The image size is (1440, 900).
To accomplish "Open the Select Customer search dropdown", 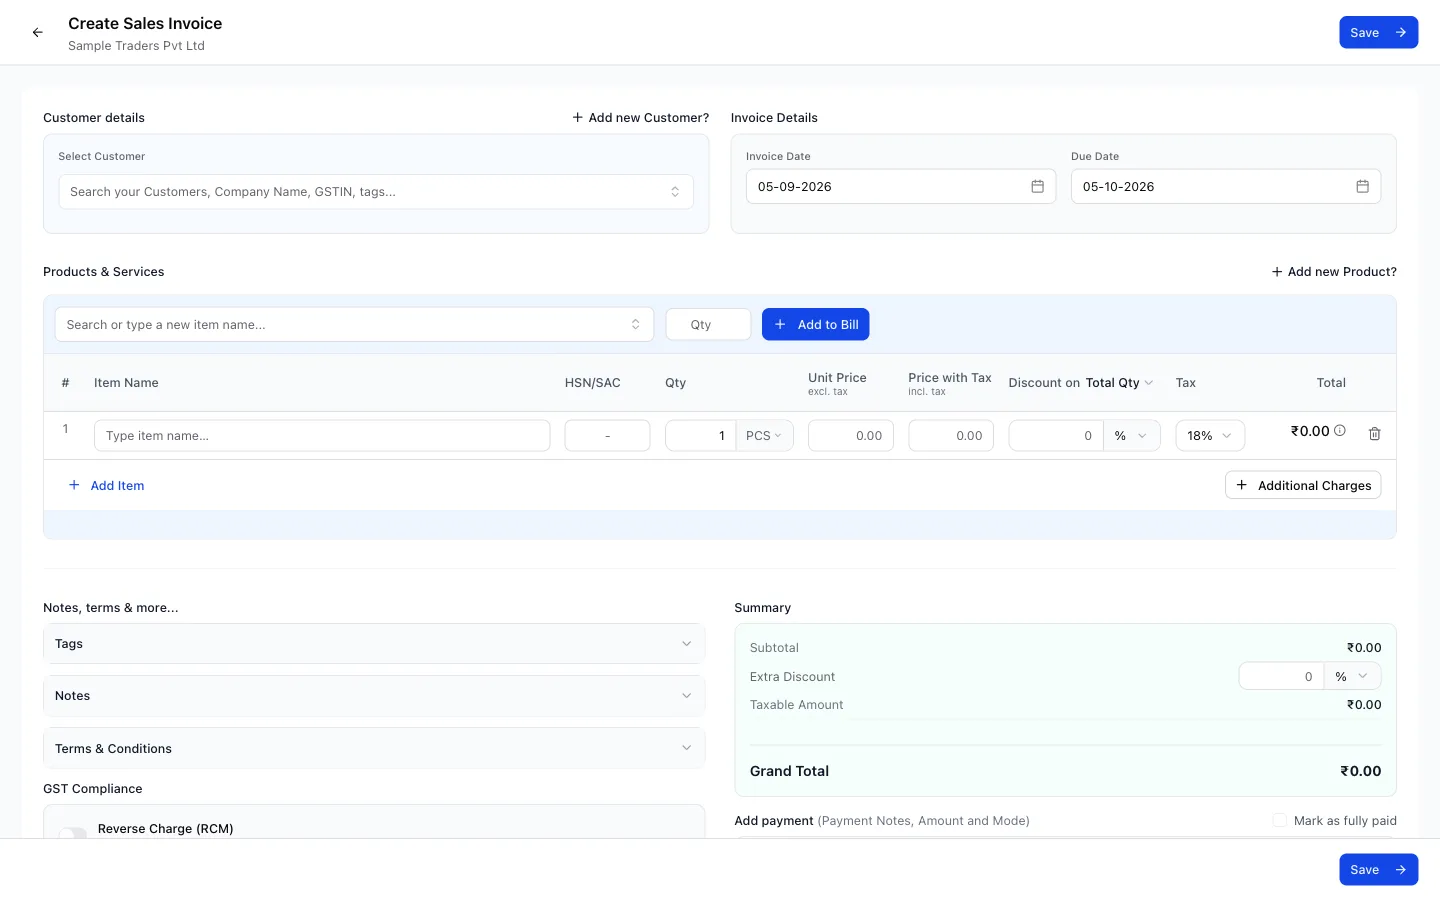I will tap(376, 192).
